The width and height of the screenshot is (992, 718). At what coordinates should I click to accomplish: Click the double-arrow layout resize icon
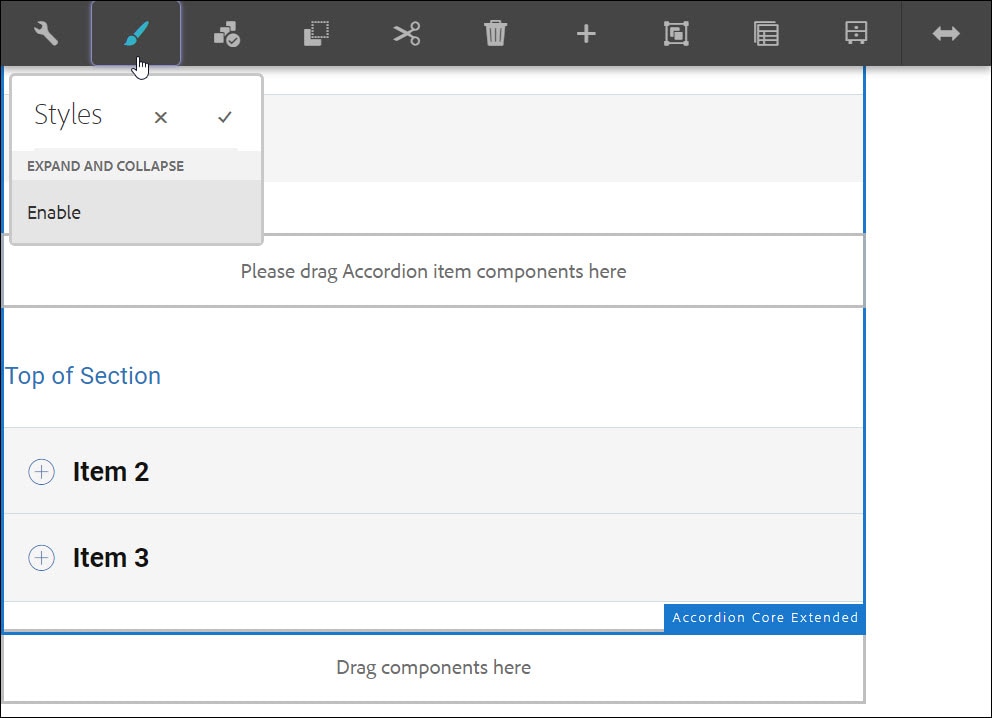(946, 34)
